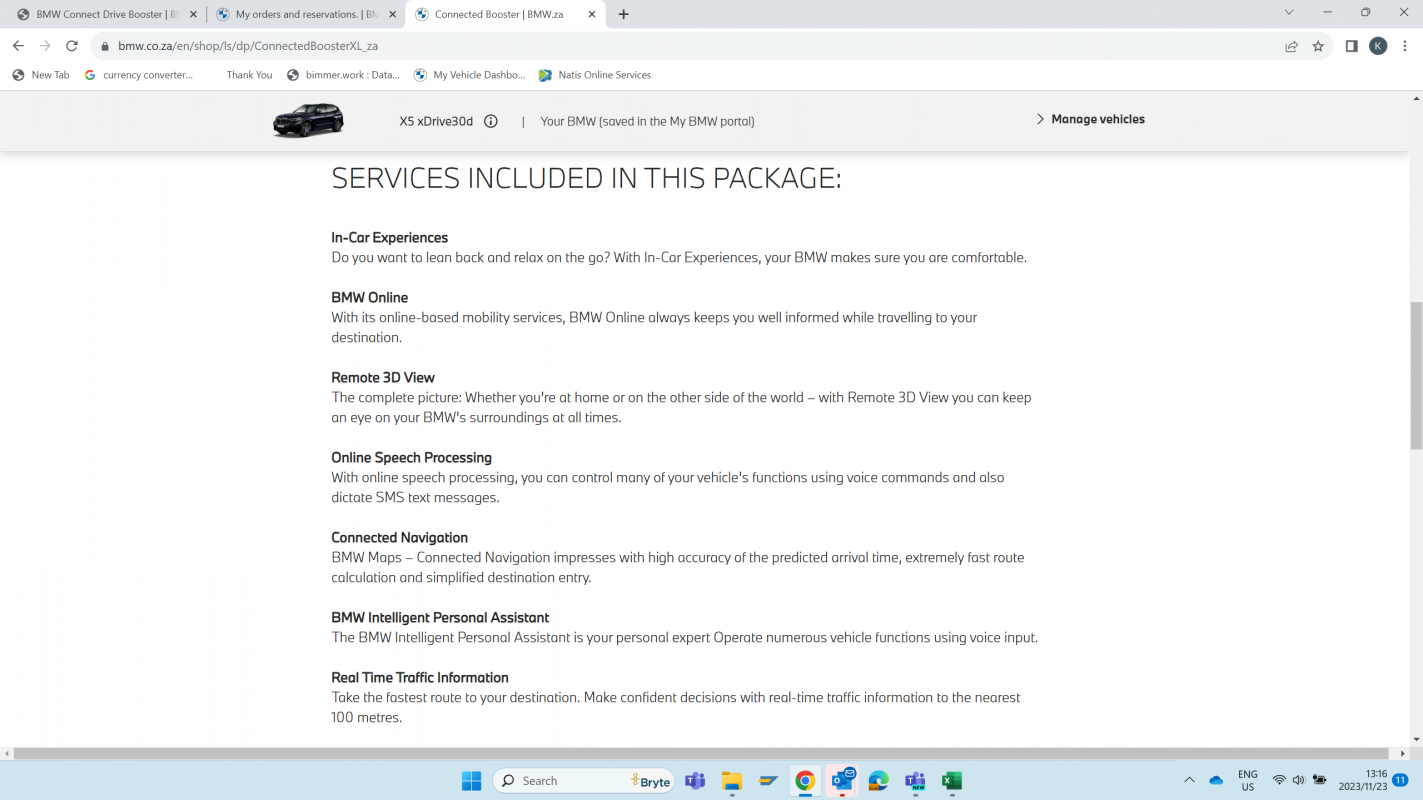The image size is (1423, 800).
Task: Click the horizontal page scrollbar
Action: [x=702, y=753]
